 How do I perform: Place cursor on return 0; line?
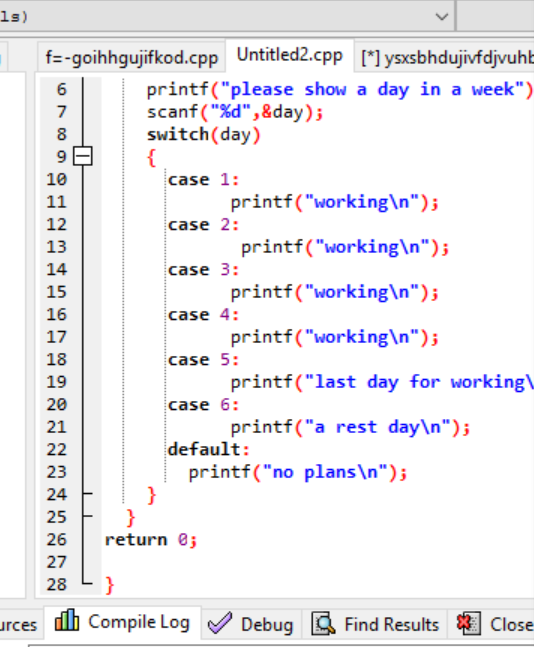pyautogui.click(x=151, y=539)
